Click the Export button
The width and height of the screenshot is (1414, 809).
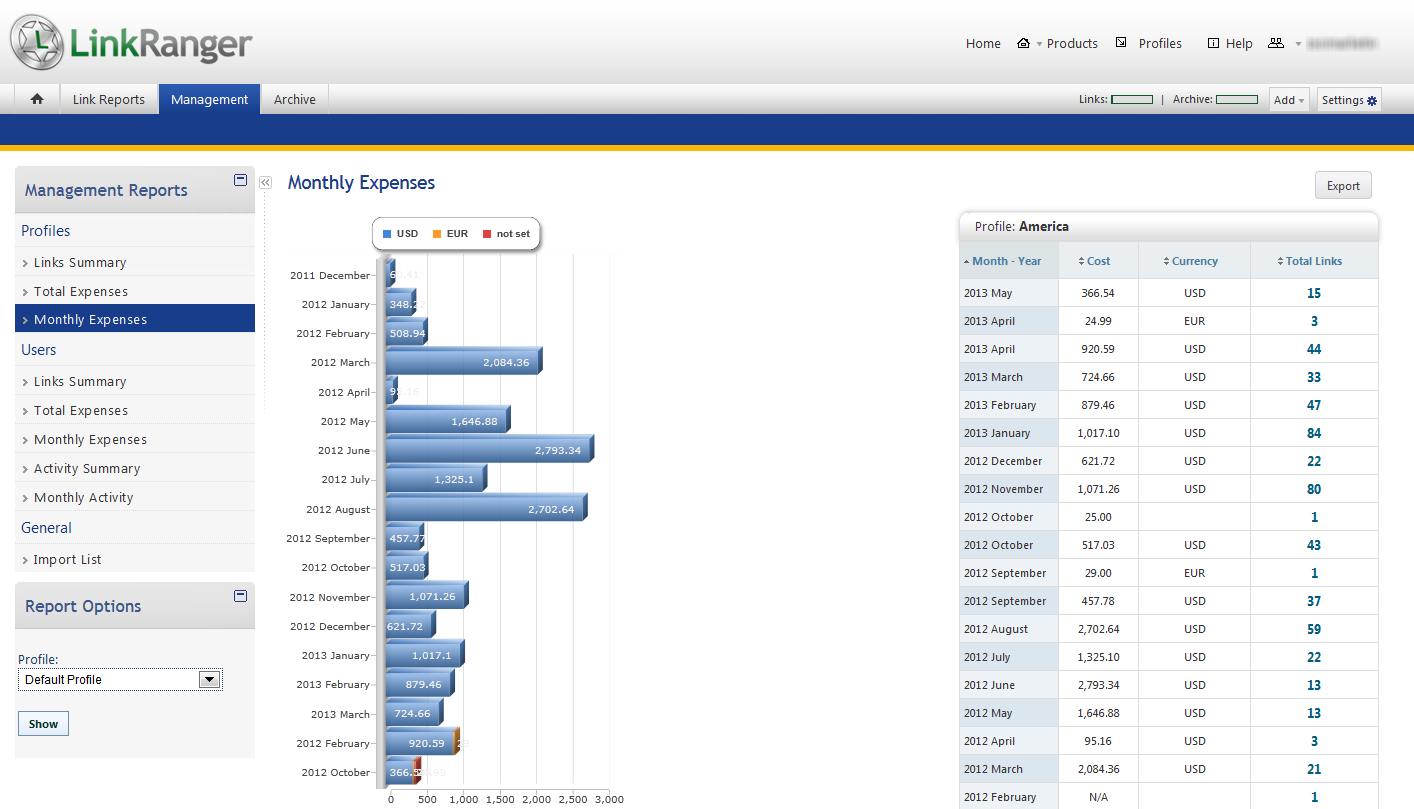coord(1343,186)
